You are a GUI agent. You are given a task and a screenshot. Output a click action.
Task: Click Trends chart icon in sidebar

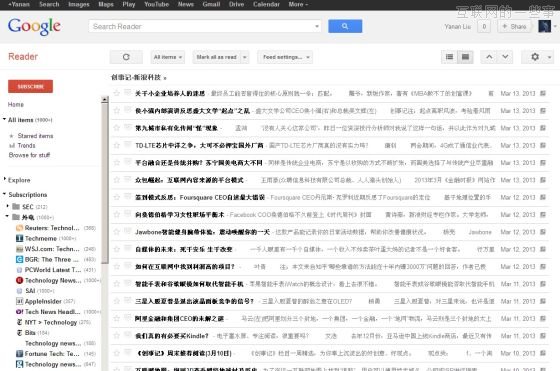pyautogui.click(x=12, y=145)
